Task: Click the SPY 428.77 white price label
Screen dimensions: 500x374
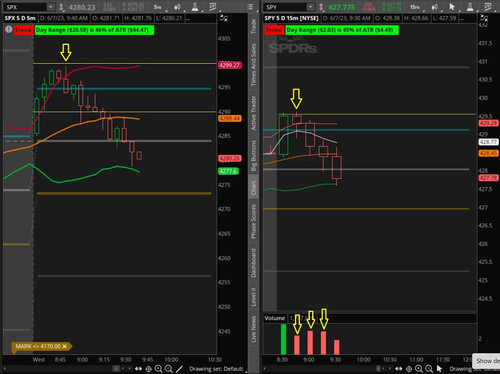Action: tap(489, 142)
